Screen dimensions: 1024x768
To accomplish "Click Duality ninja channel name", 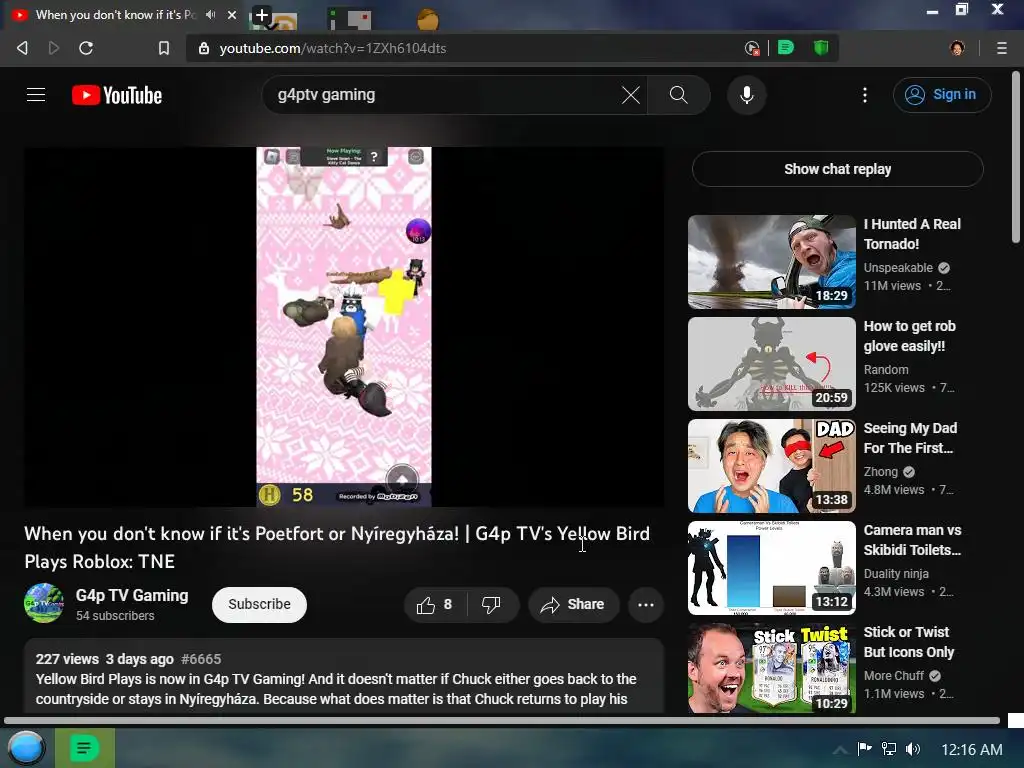I will [896, 573].
